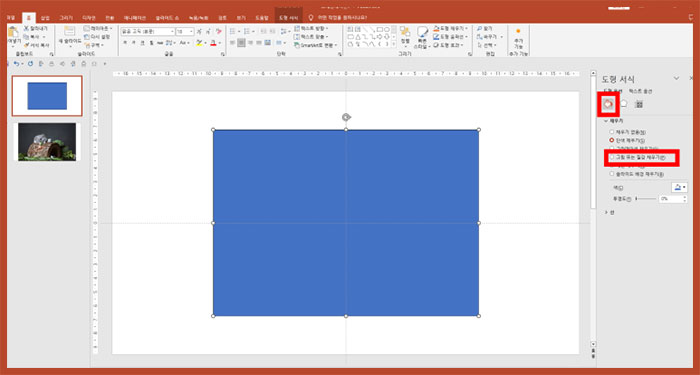
Task: Center-align the paragraph text
Action: pos(241,43)
